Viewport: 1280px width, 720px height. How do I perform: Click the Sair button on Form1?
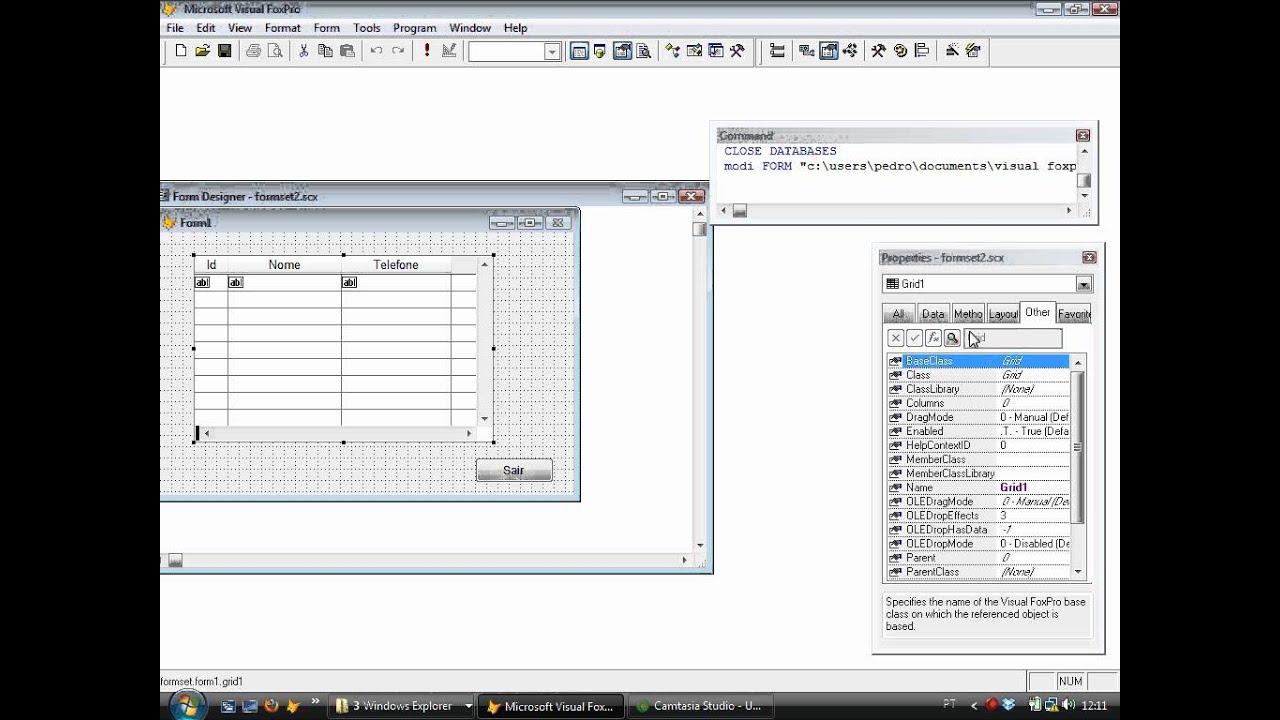point(514,471)
